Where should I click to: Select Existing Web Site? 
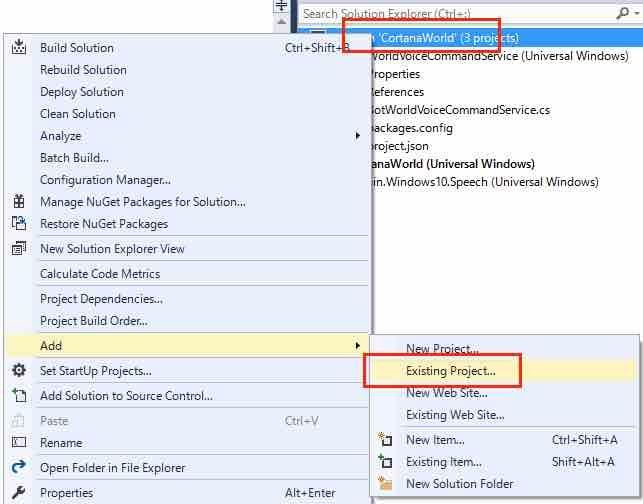click(504, 415)
